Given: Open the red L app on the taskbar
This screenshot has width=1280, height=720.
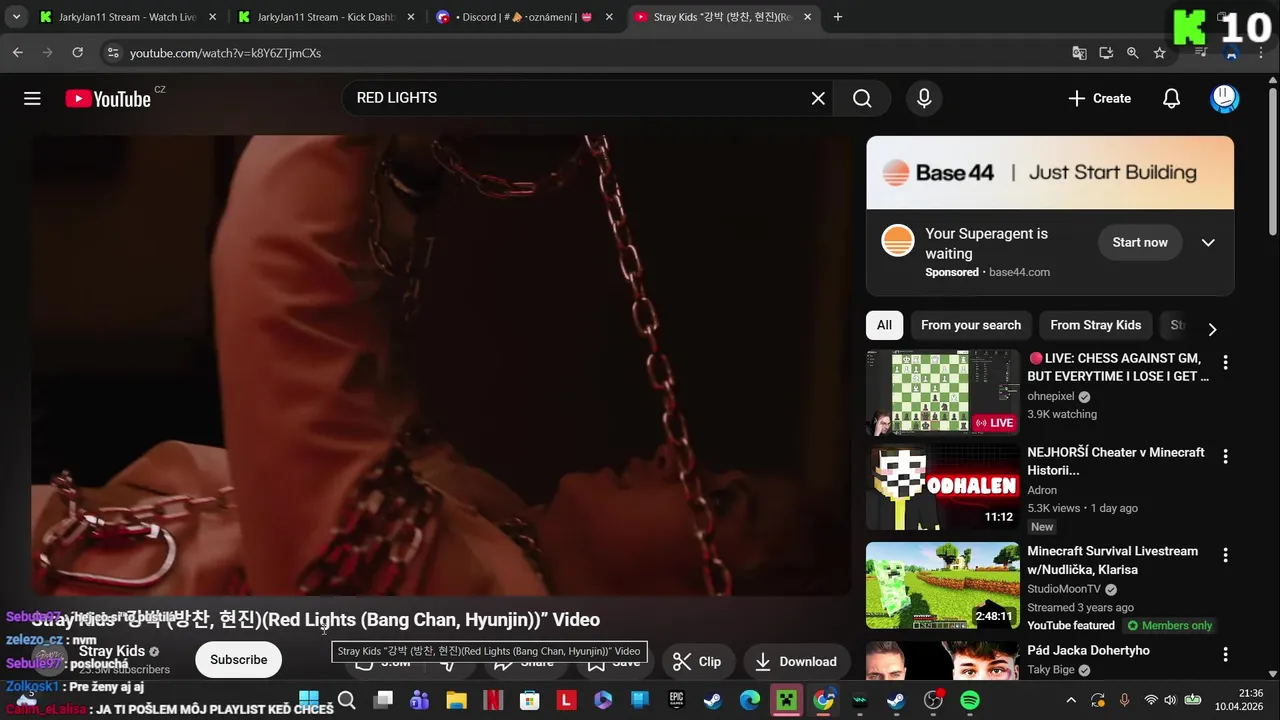Looking at the screenshot, I should click(x=566, y=700).
